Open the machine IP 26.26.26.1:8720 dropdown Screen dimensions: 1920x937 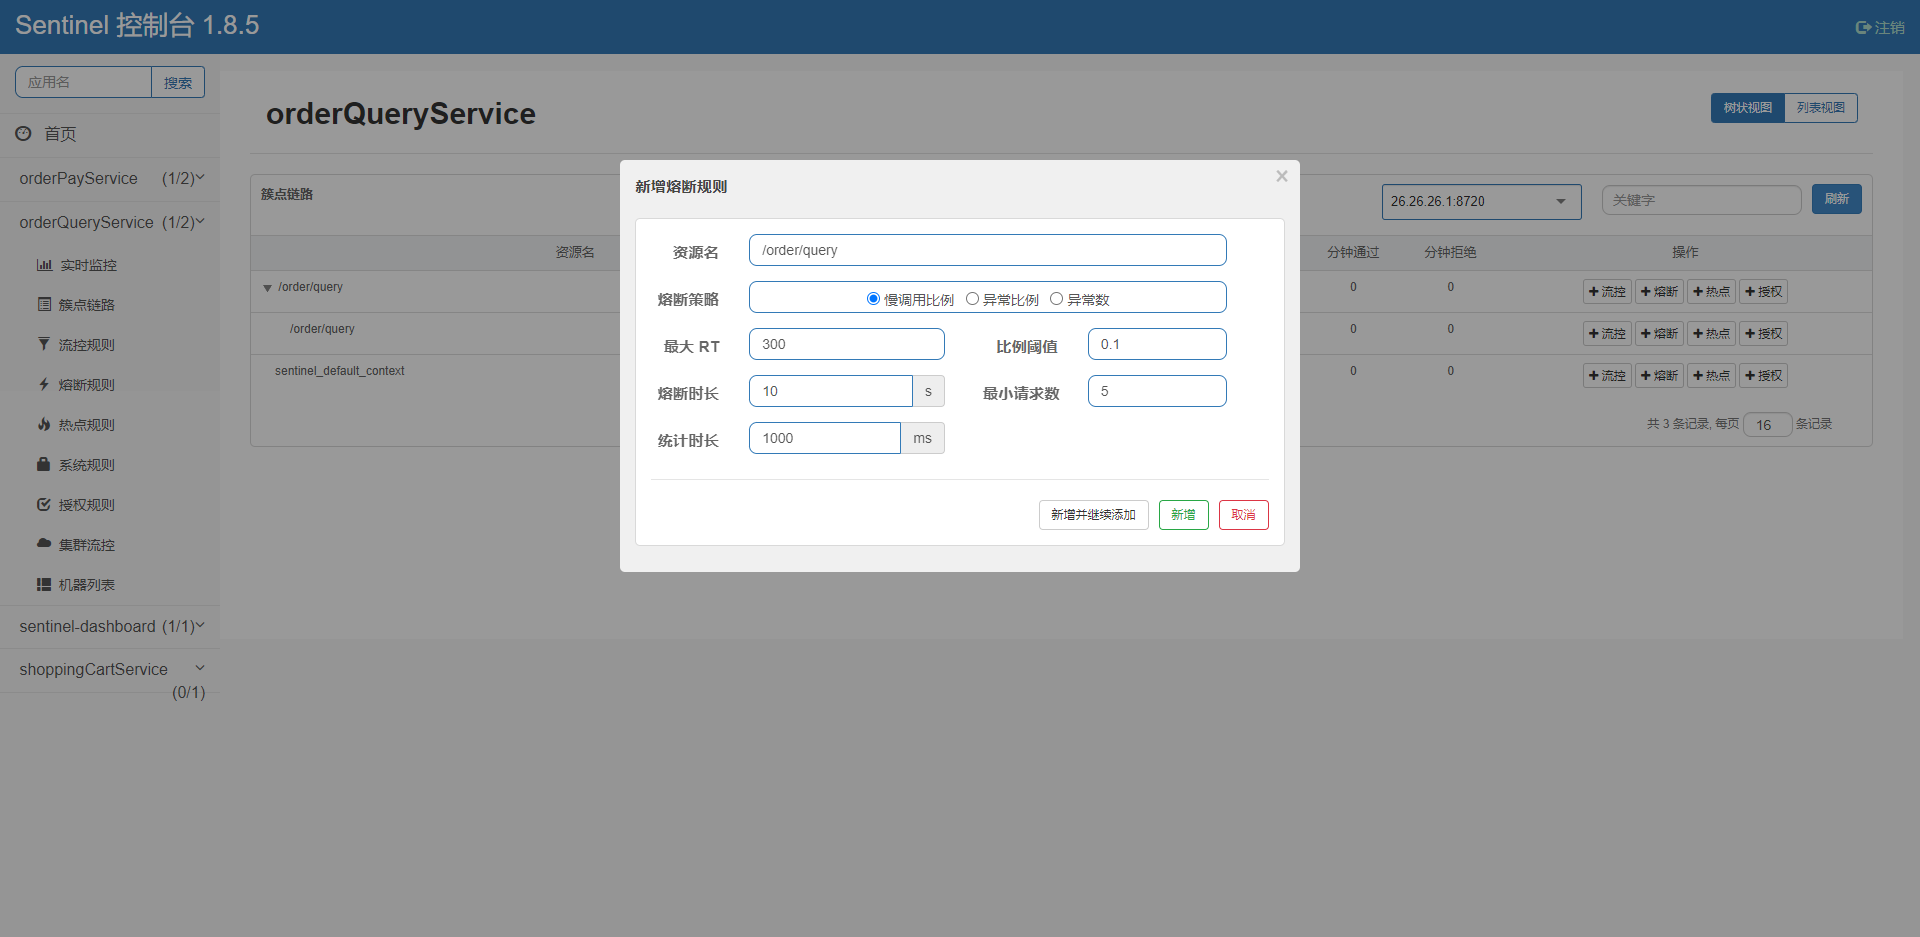1481,201
